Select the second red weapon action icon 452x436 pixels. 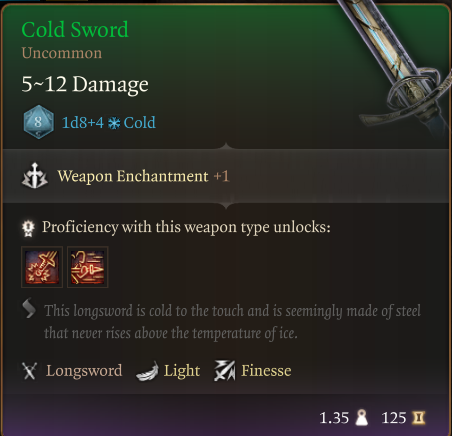tap(88, 267)
